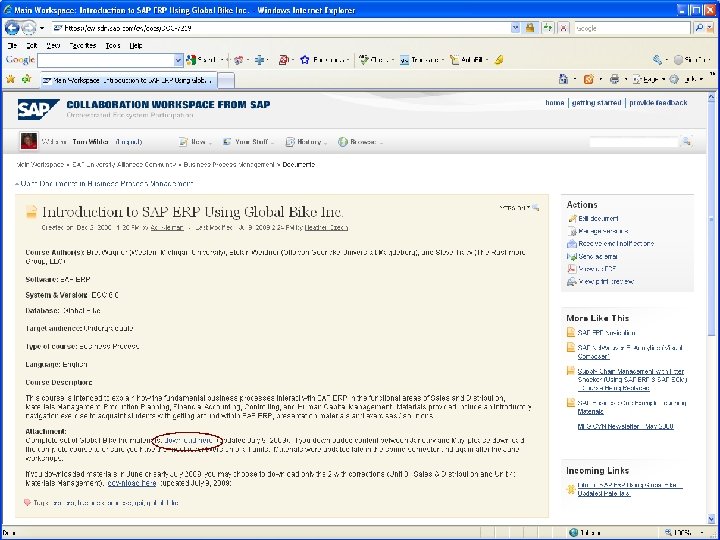Click the workspace search input field
720x540 pixels.
[x=634, y=142]
